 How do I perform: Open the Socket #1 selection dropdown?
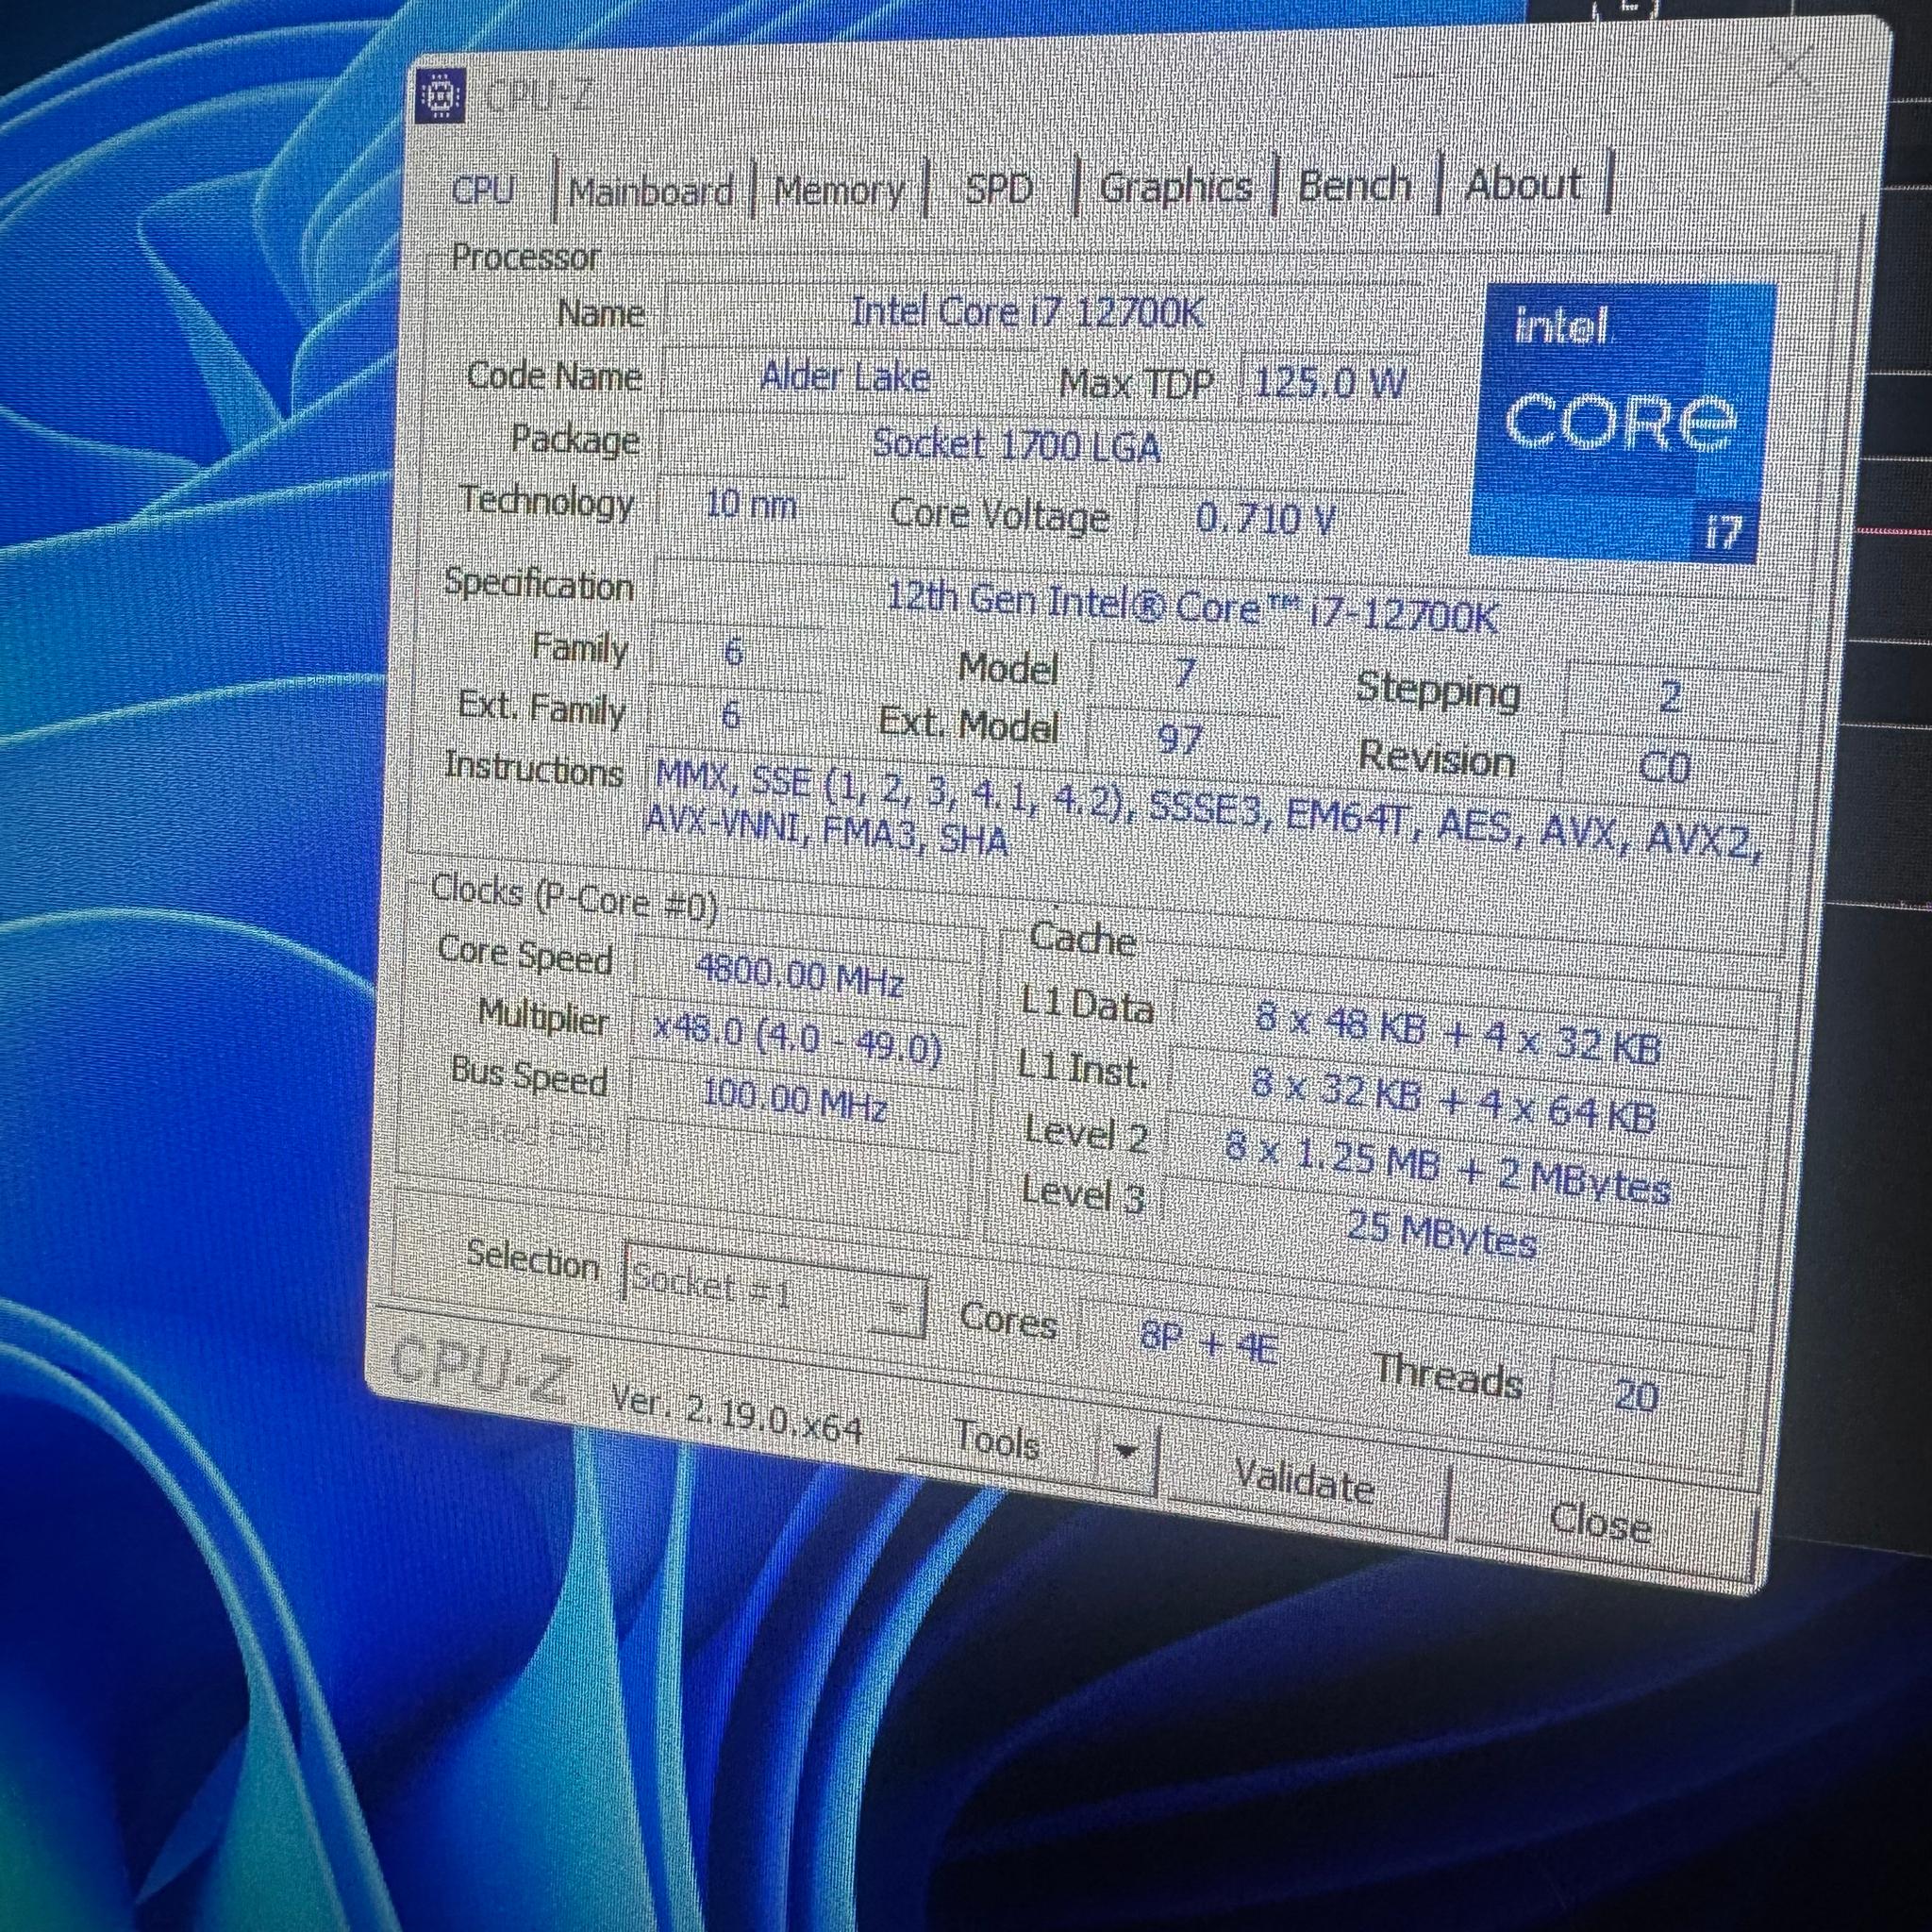[775, 1290]
